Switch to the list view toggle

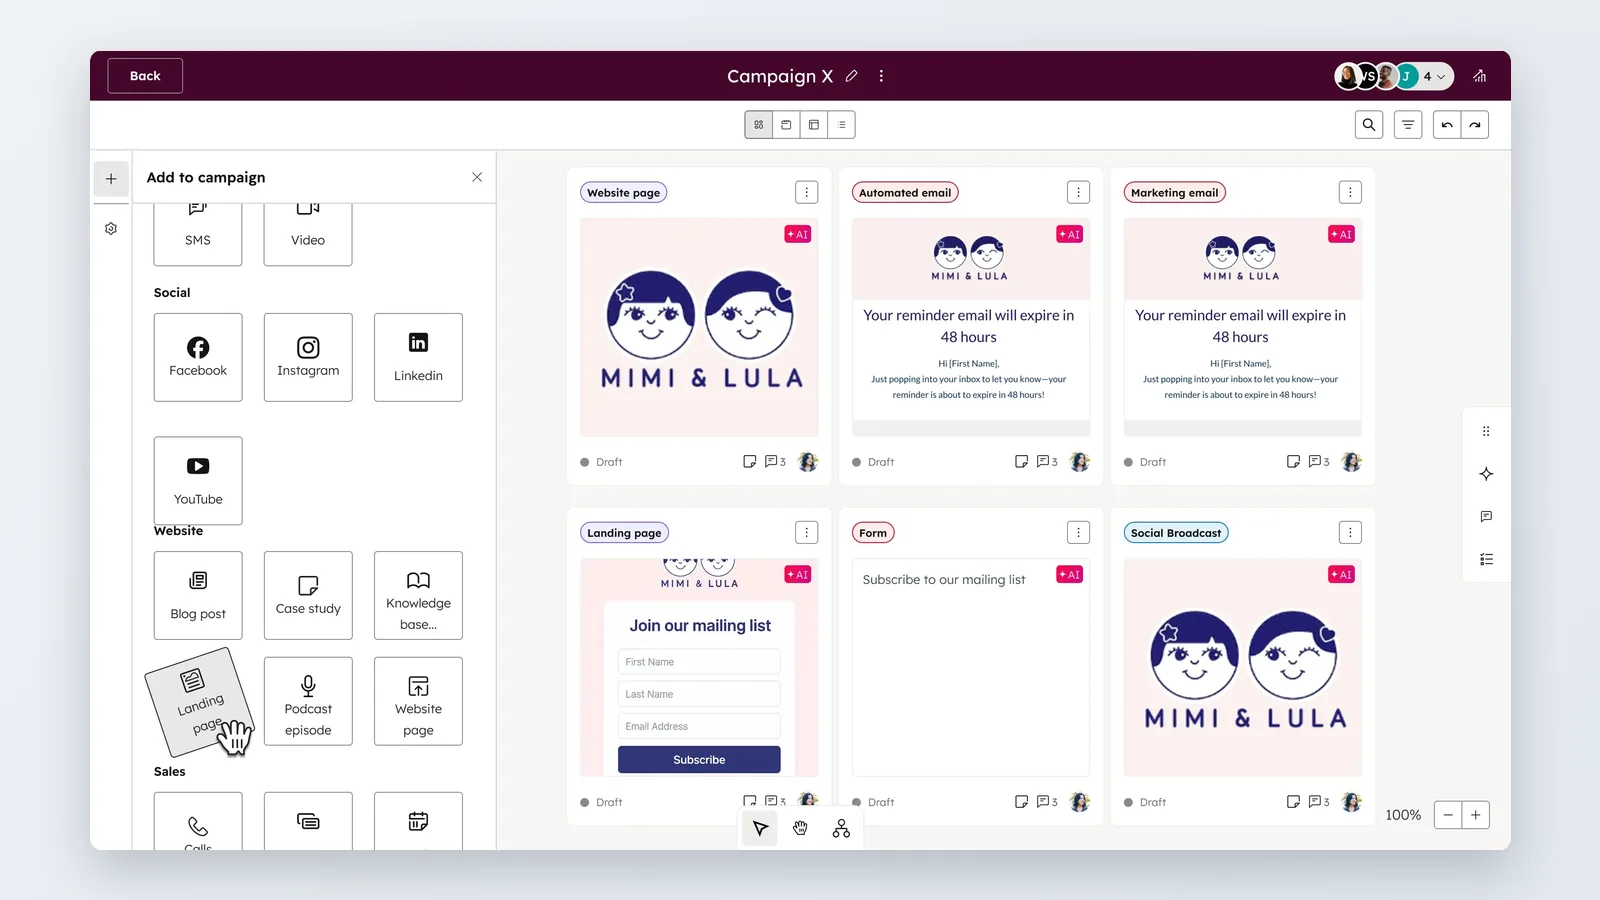click(x=842, y=125)
